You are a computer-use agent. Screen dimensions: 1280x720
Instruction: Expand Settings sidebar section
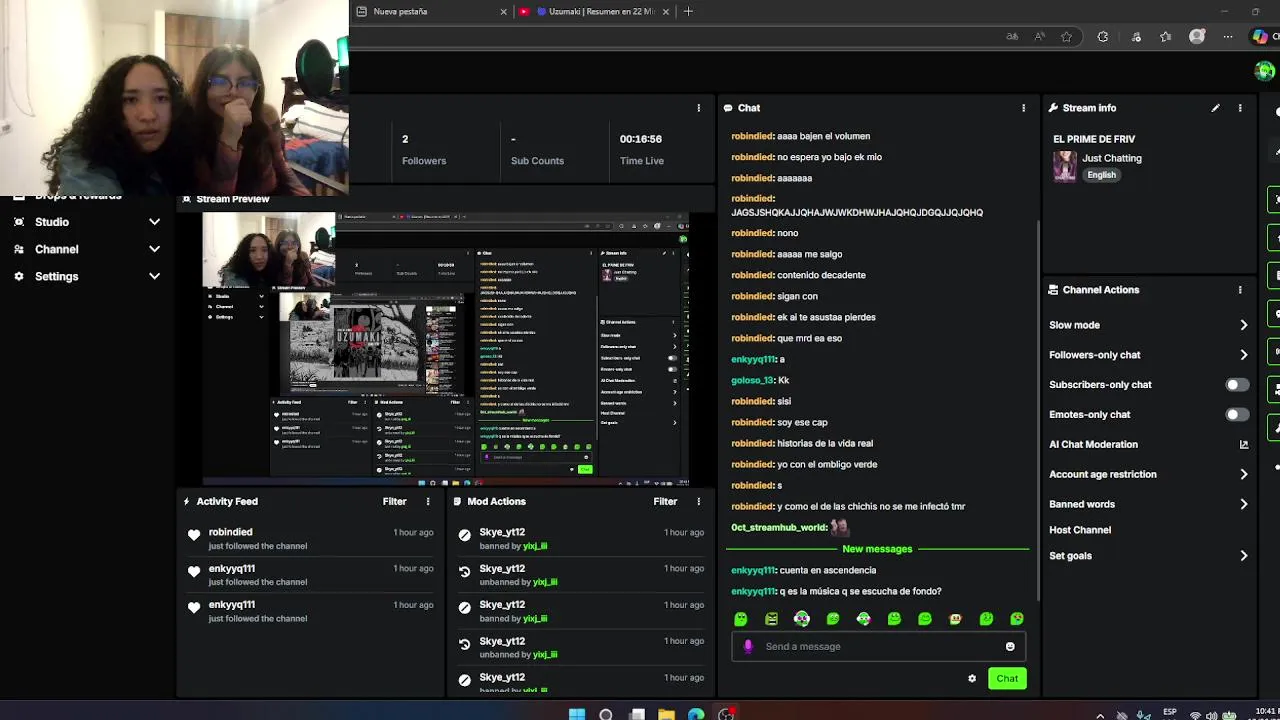point(154,276)
